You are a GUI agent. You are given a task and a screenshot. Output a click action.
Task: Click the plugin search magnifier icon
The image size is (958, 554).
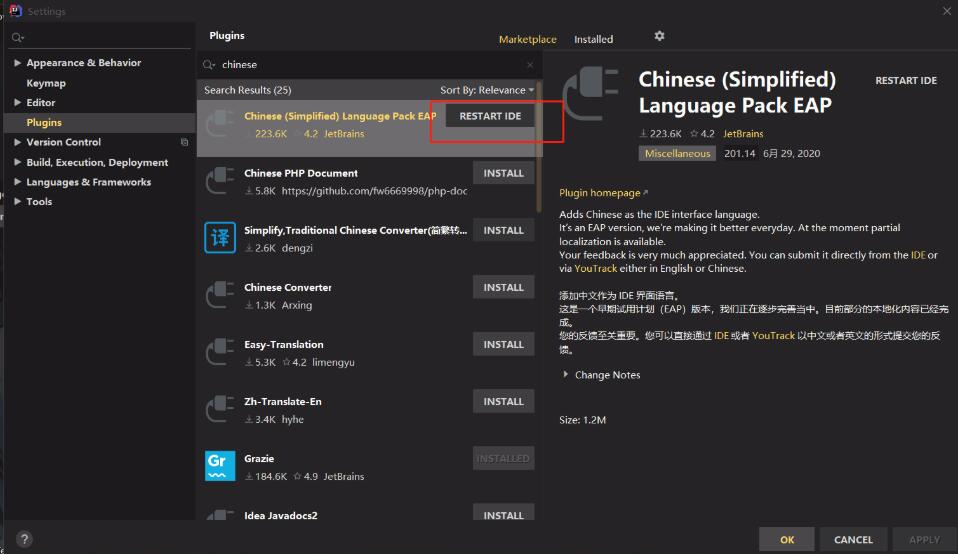coord(209,65)
